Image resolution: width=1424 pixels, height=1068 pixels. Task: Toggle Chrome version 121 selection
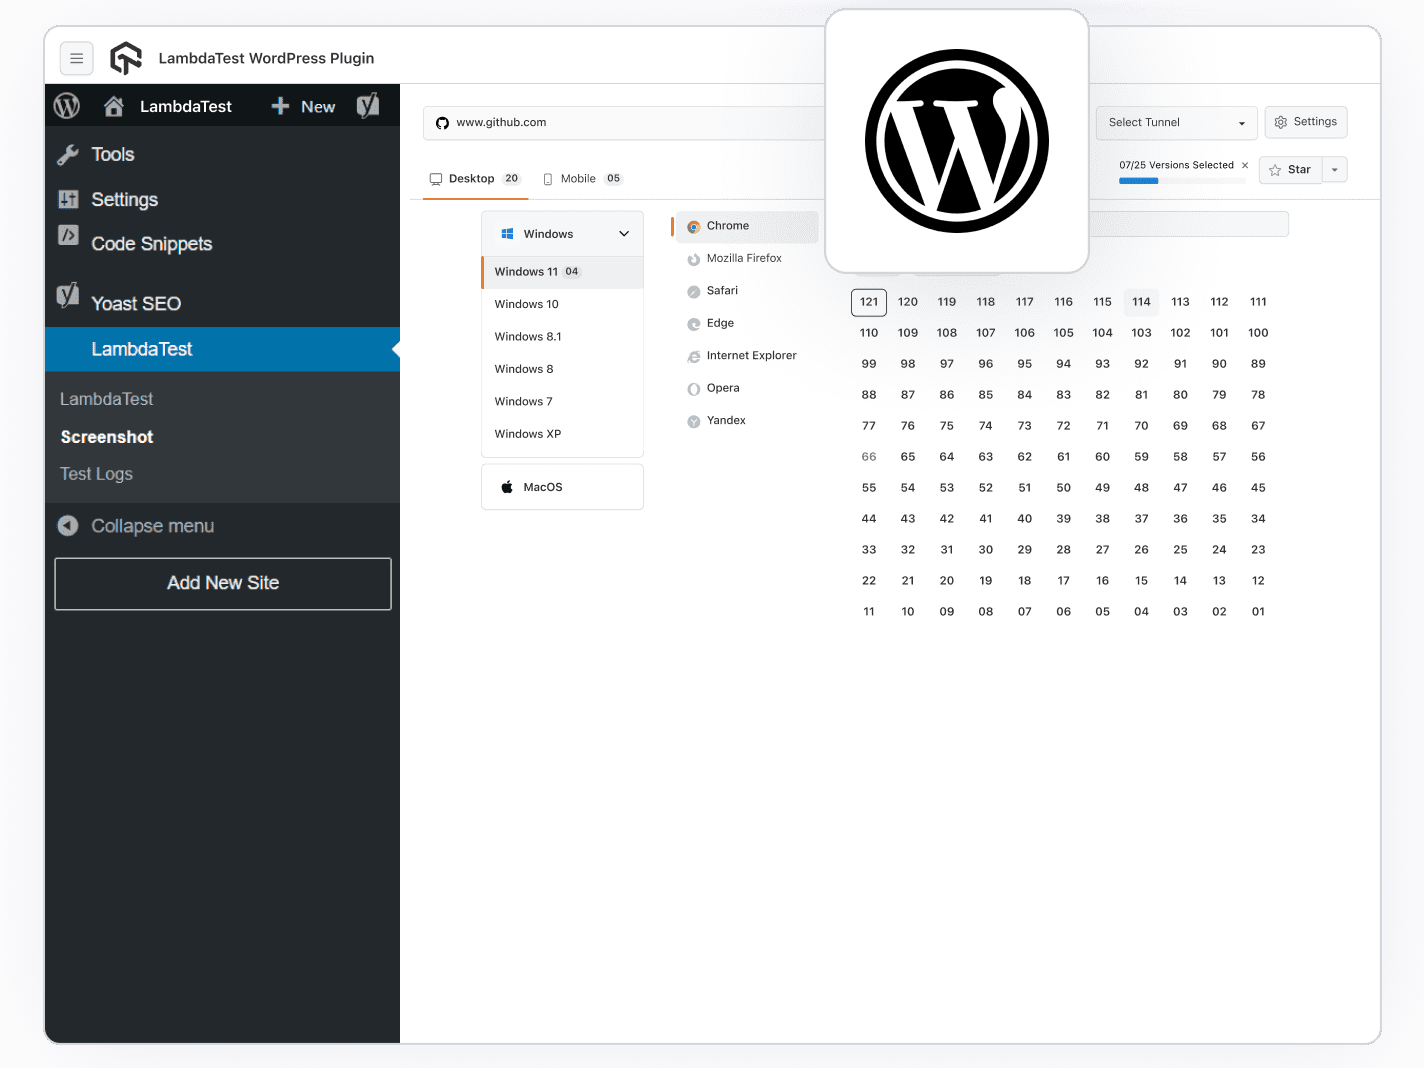point(868,302)
